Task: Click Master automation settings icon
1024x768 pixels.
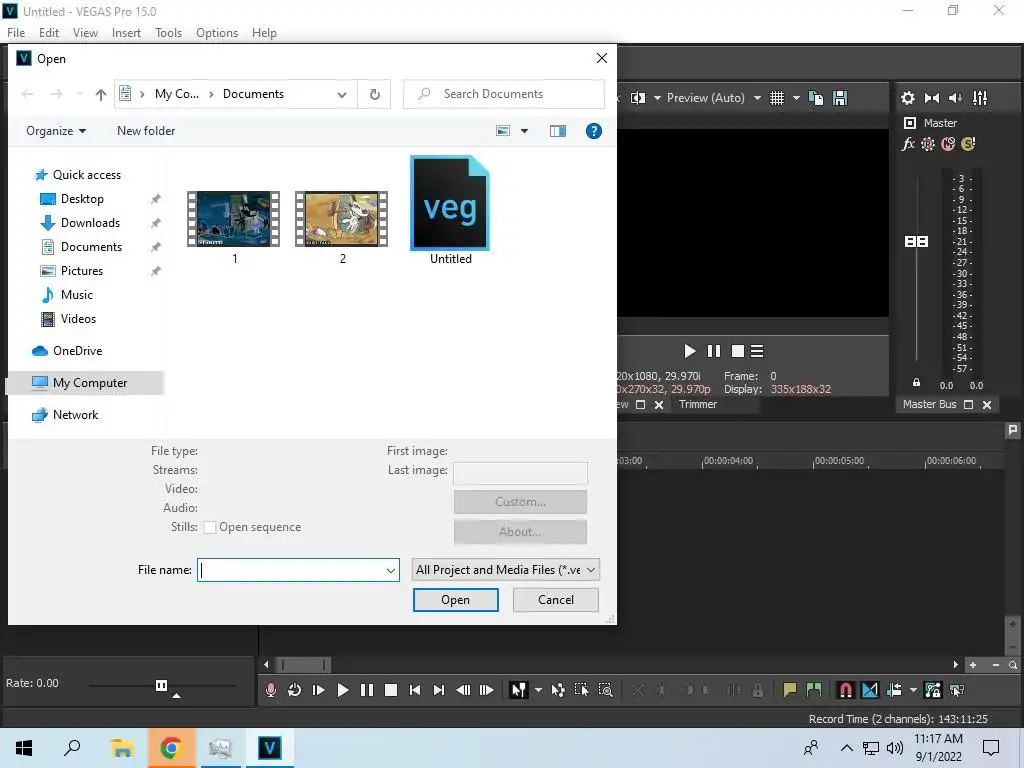Action: [928, 144]
